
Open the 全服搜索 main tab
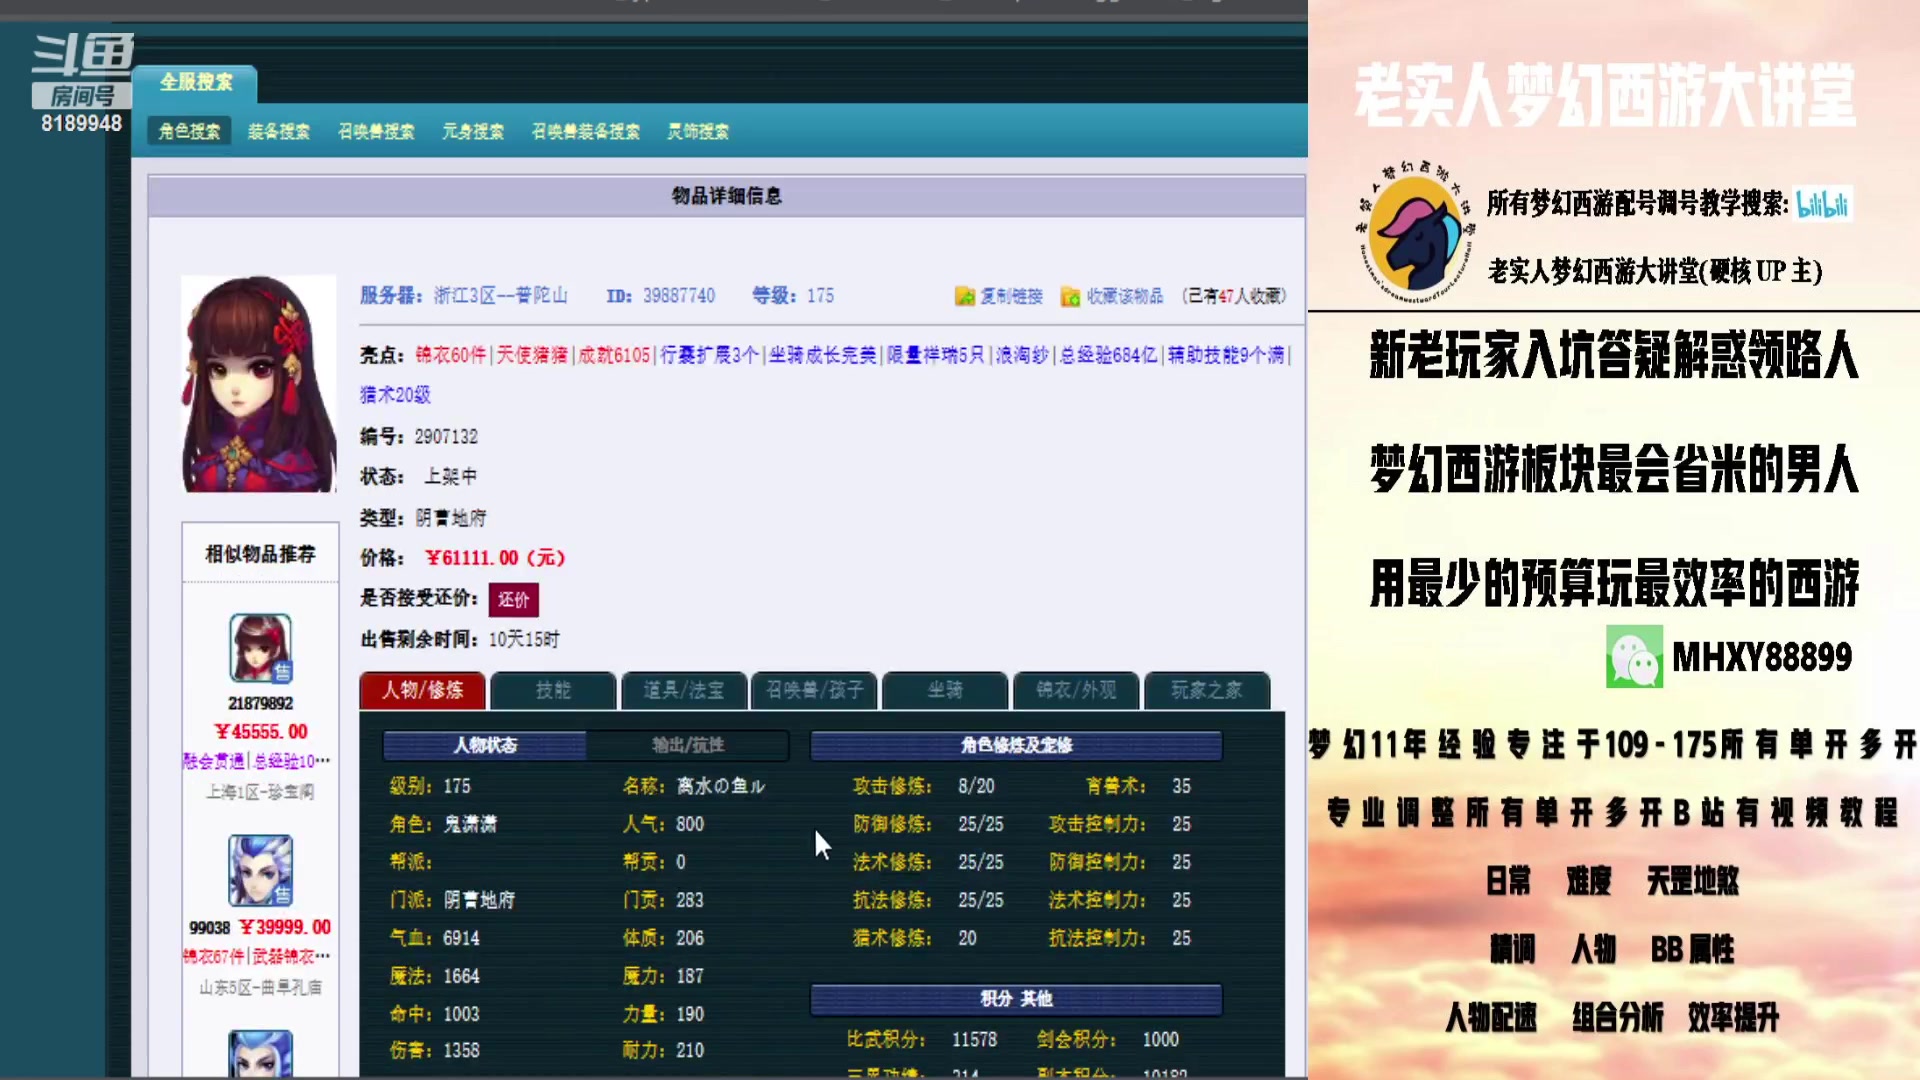(x=195, y=82)
